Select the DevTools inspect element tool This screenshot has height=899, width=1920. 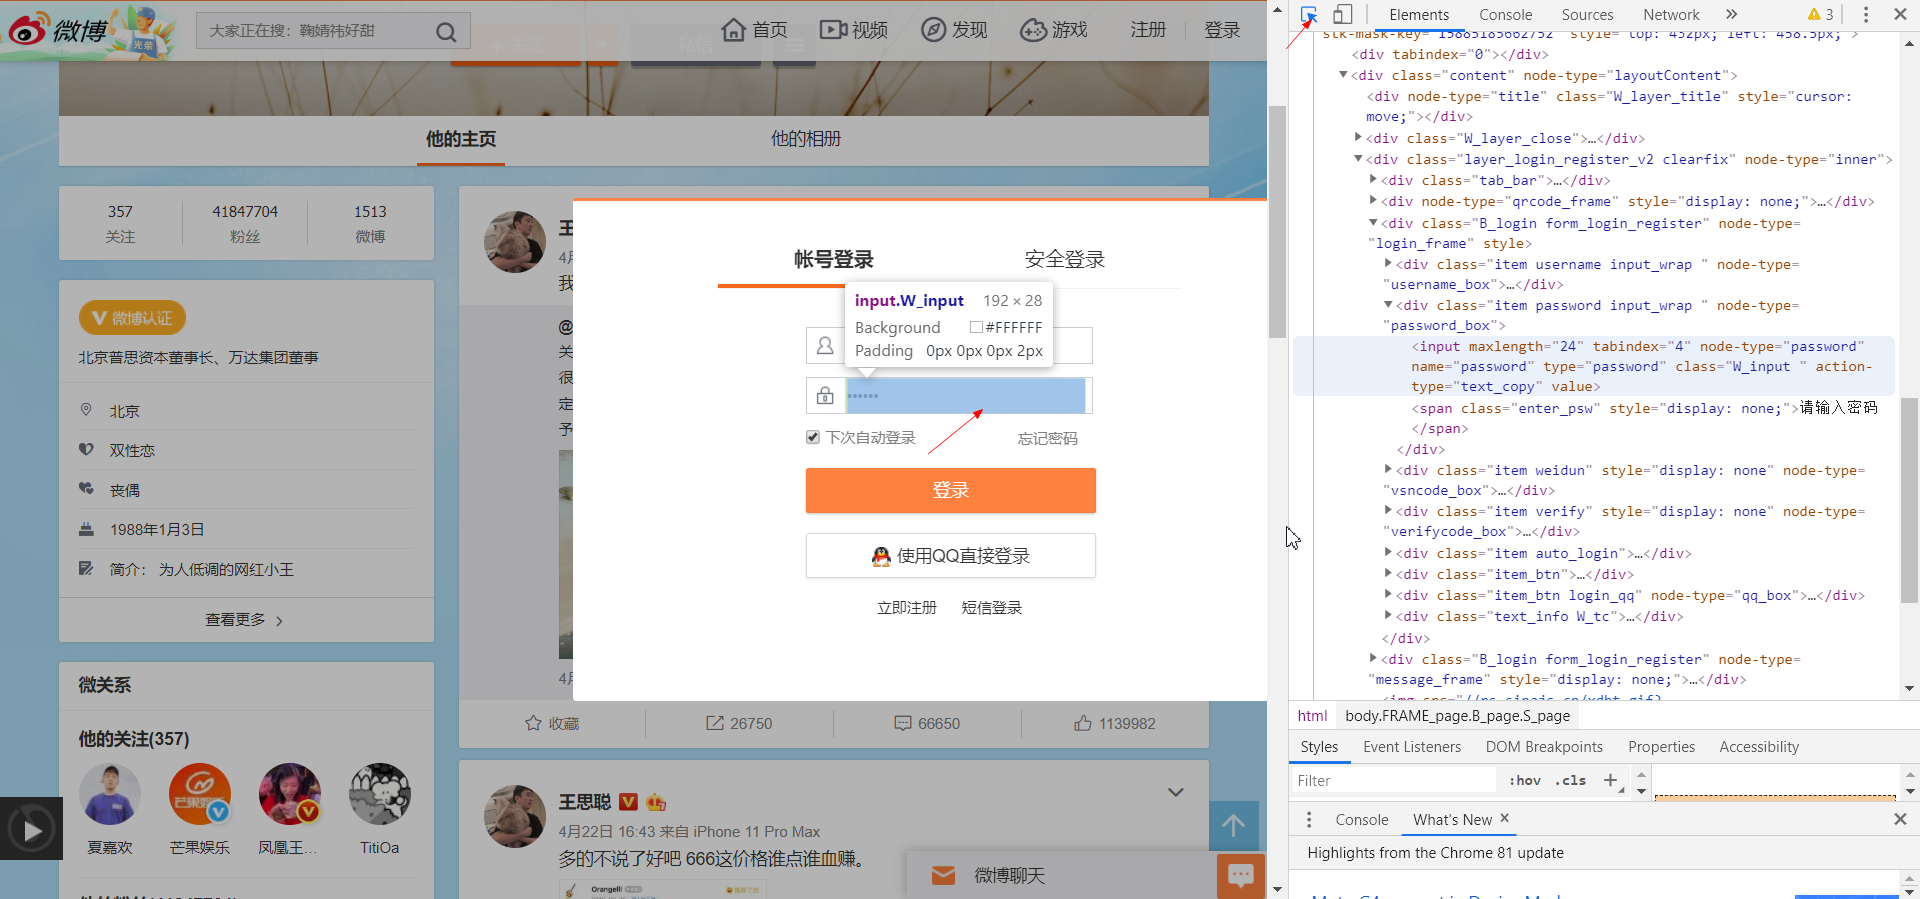click(x=1309, y=14)
